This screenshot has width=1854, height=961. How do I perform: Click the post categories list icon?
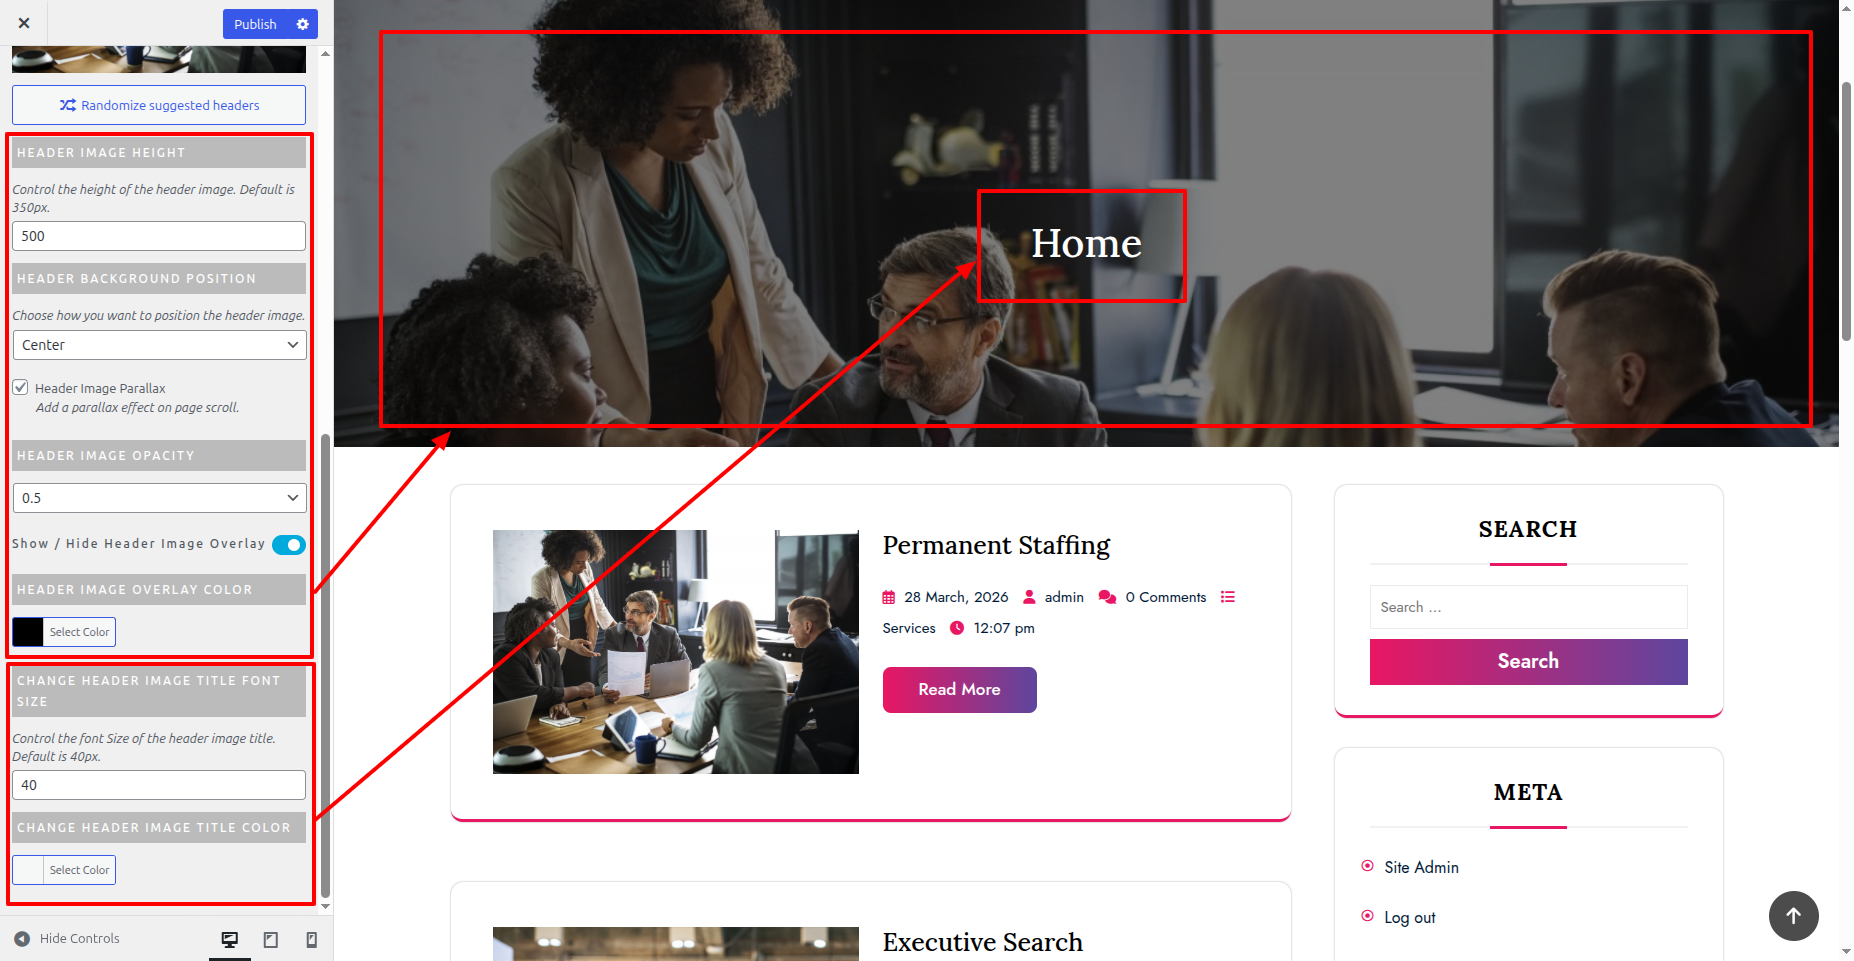[1228, 597]
